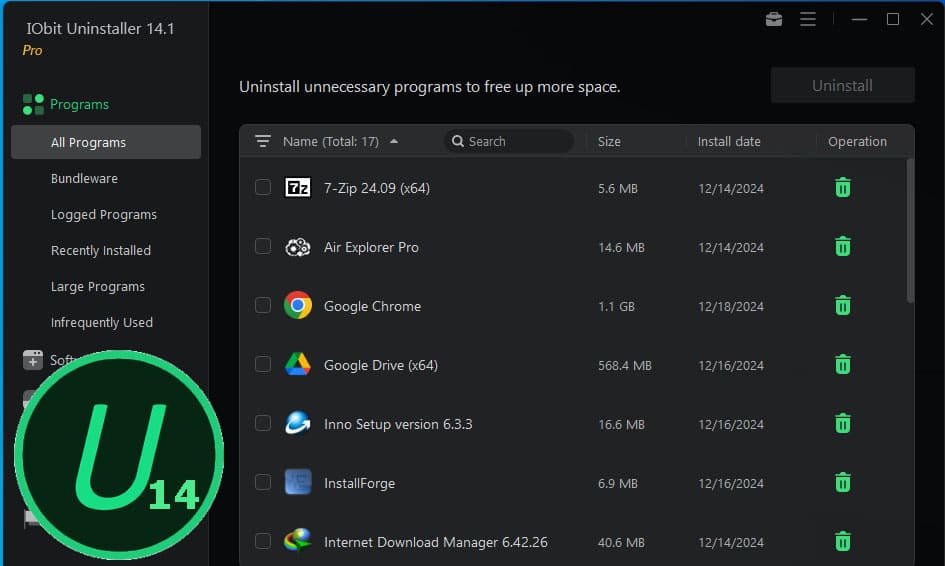945x566 pixels.
Task: Click the trash icon for Air Explorer Pro
Action: coord(843,247)
